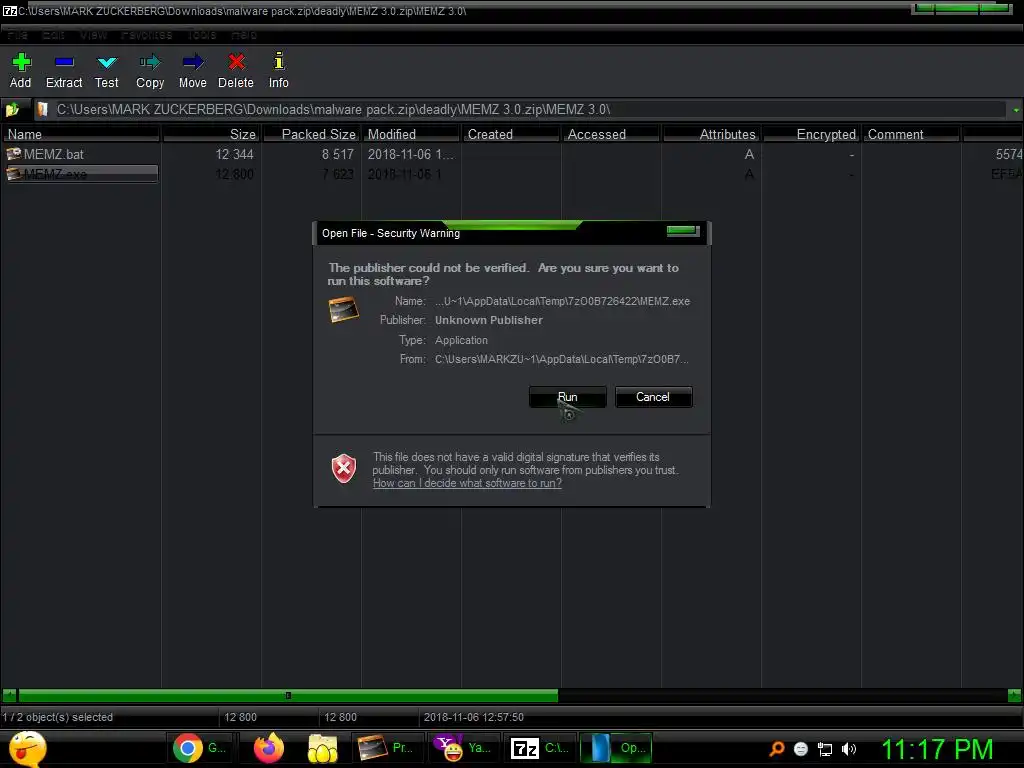Image resolution: width=1024 pixels, height=768 pixels.
Task: Sort by Comment column header
Action: coord(911,134)
